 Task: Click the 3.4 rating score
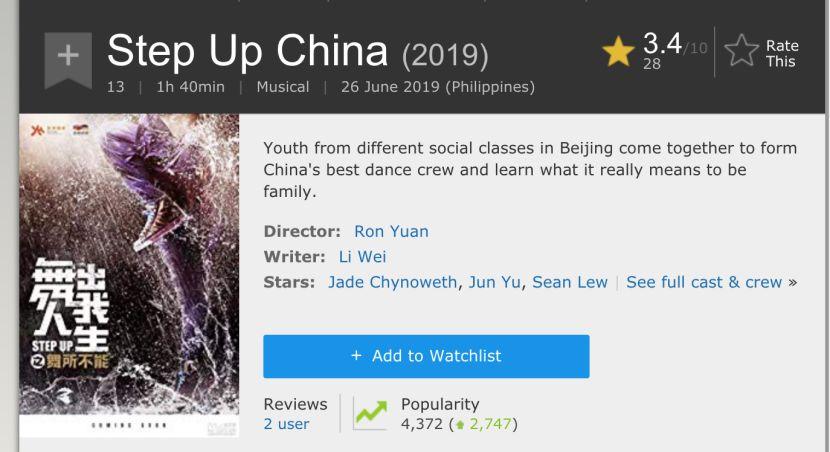click(661, 44)
